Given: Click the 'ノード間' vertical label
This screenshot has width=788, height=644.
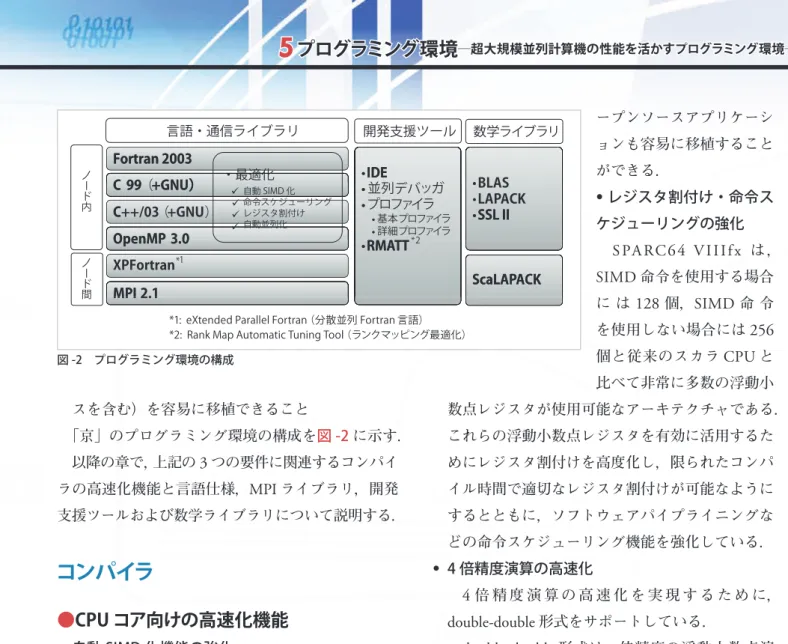Looking at the screenshot, I should point(86,279).
